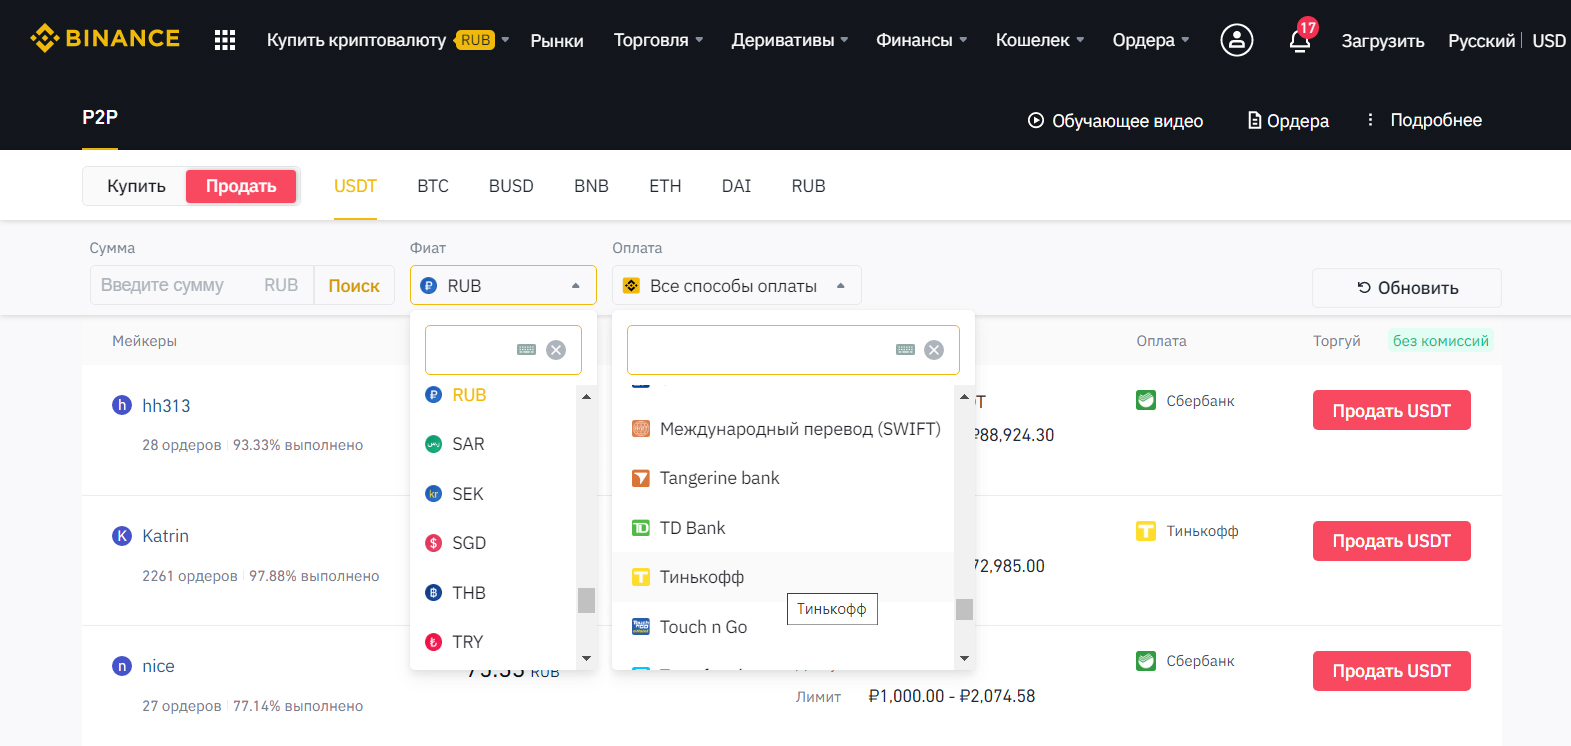Screen dimensions: 1571x746
Task: Open the Финансы menu dropdown
Action: point(922,40)
